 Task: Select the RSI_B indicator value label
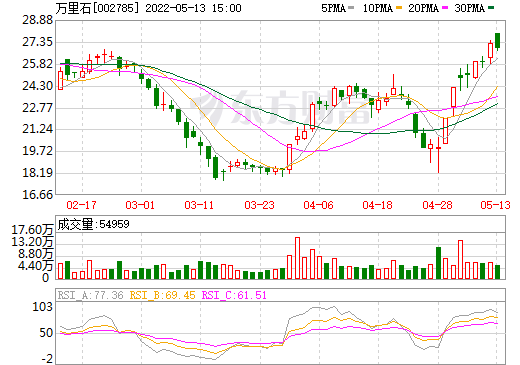tap(162, 295)
